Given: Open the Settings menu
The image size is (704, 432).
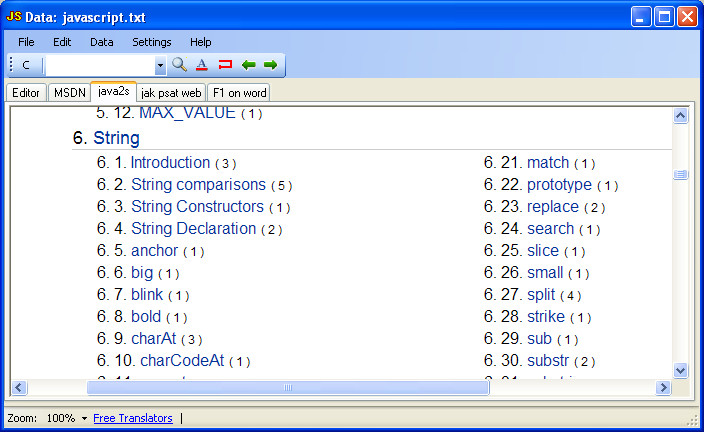Looking at the screenshot, I should (151, 42).
